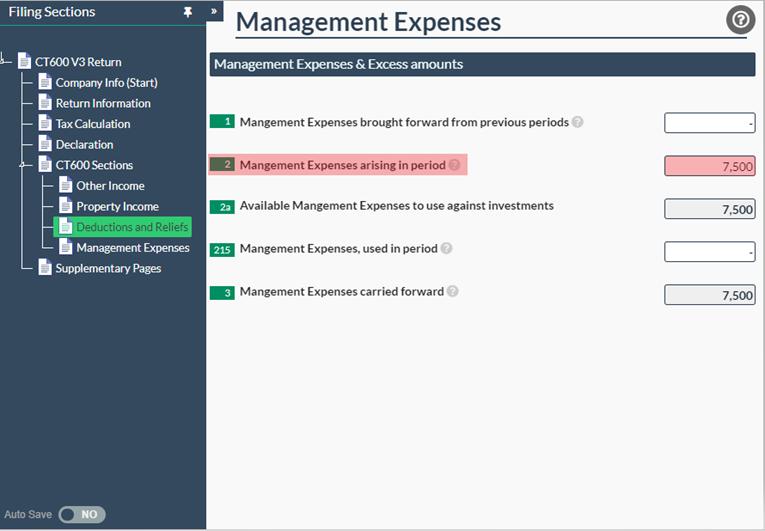Image resolution: width=765 pixels, height=531 pixels.
Task: Click box 2a badge
Action: [222, 207]
